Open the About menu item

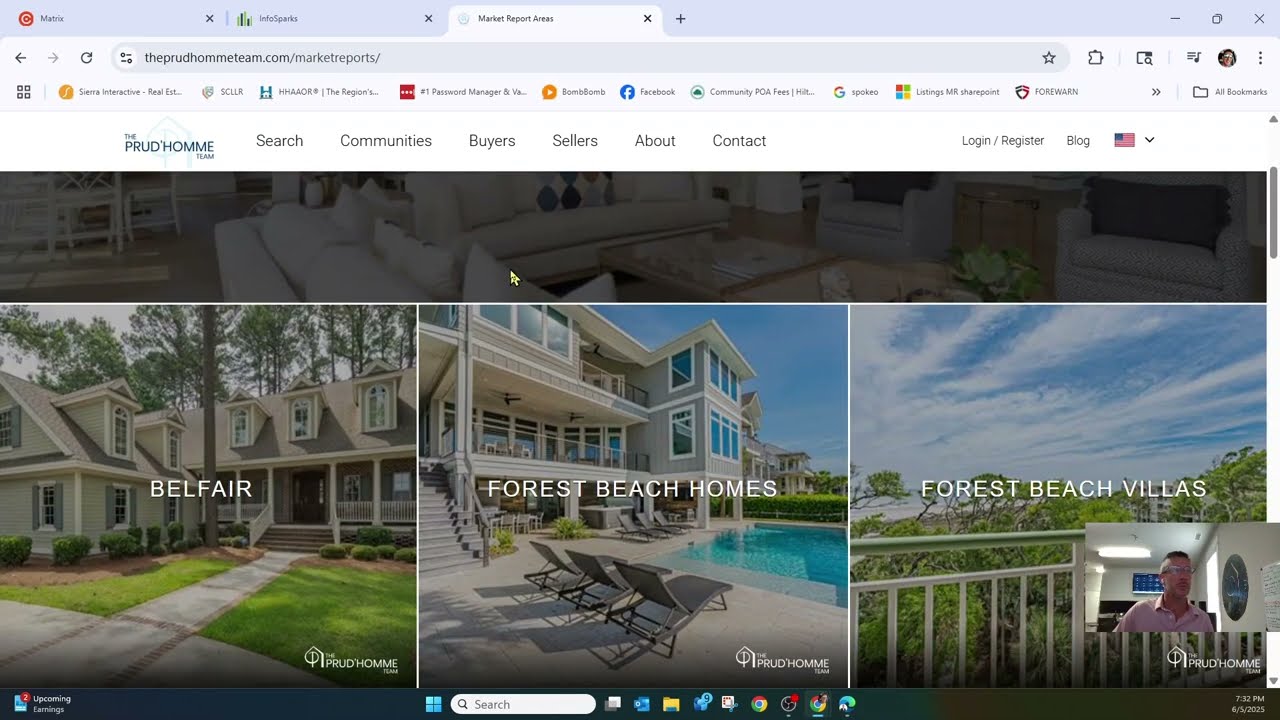tap(655, 141)
